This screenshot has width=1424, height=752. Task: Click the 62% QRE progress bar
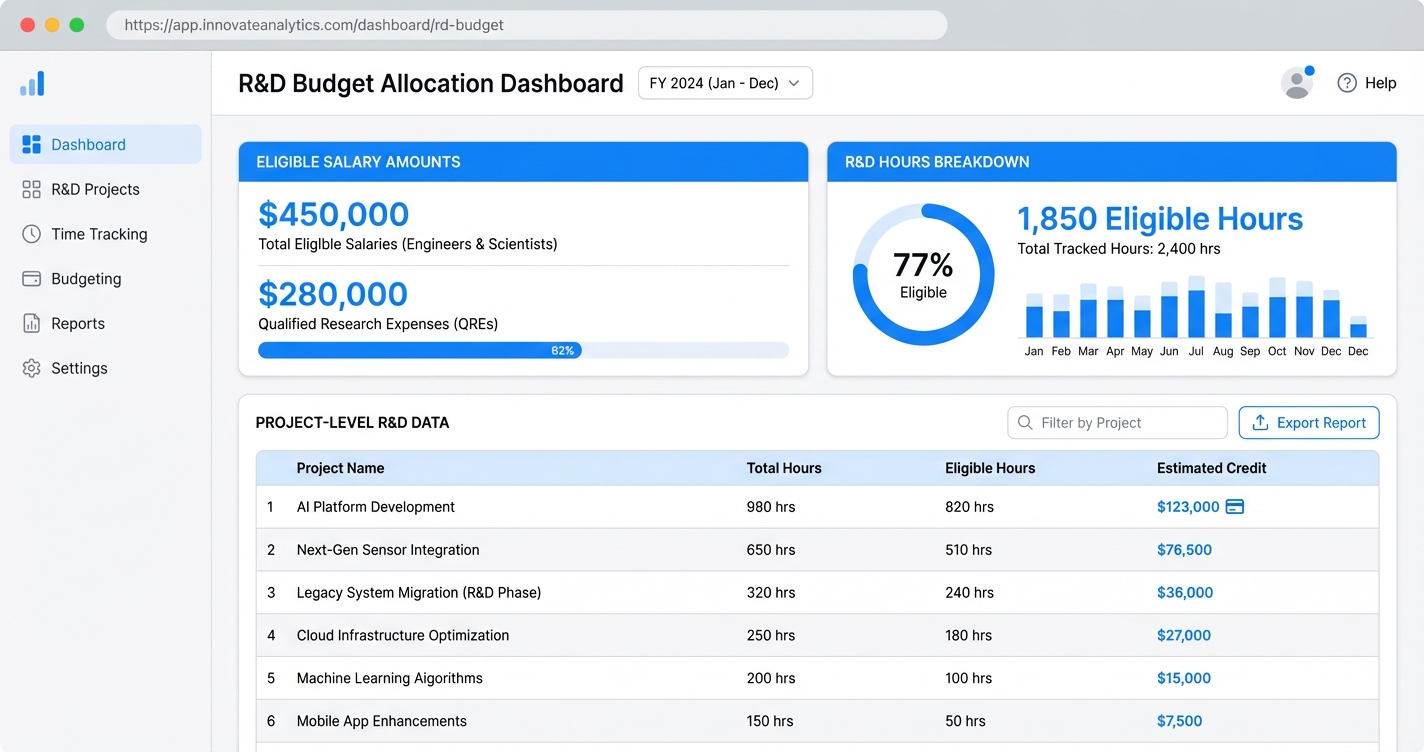click(523, 350)
